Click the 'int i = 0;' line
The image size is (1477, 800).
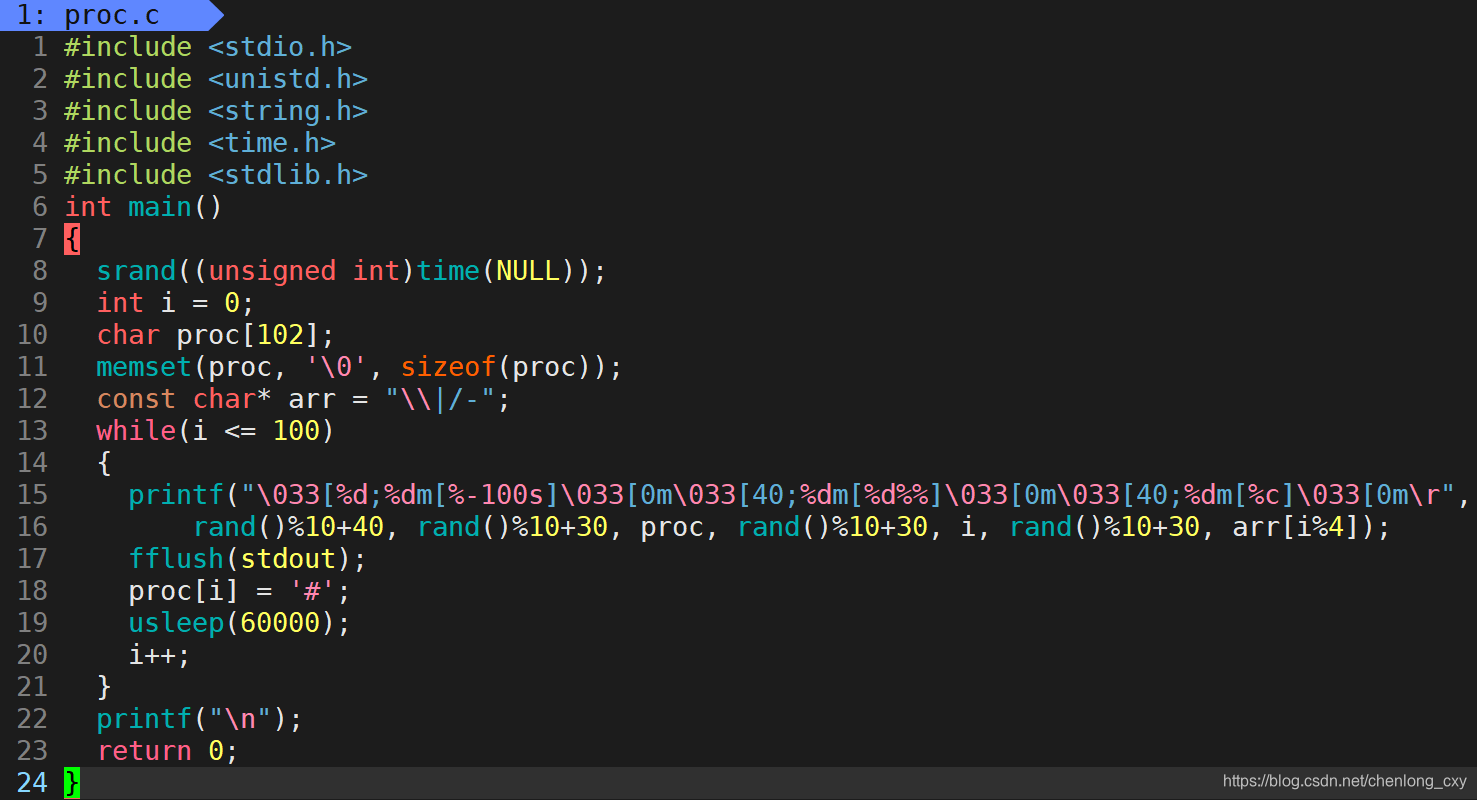(x=176, y=303)
